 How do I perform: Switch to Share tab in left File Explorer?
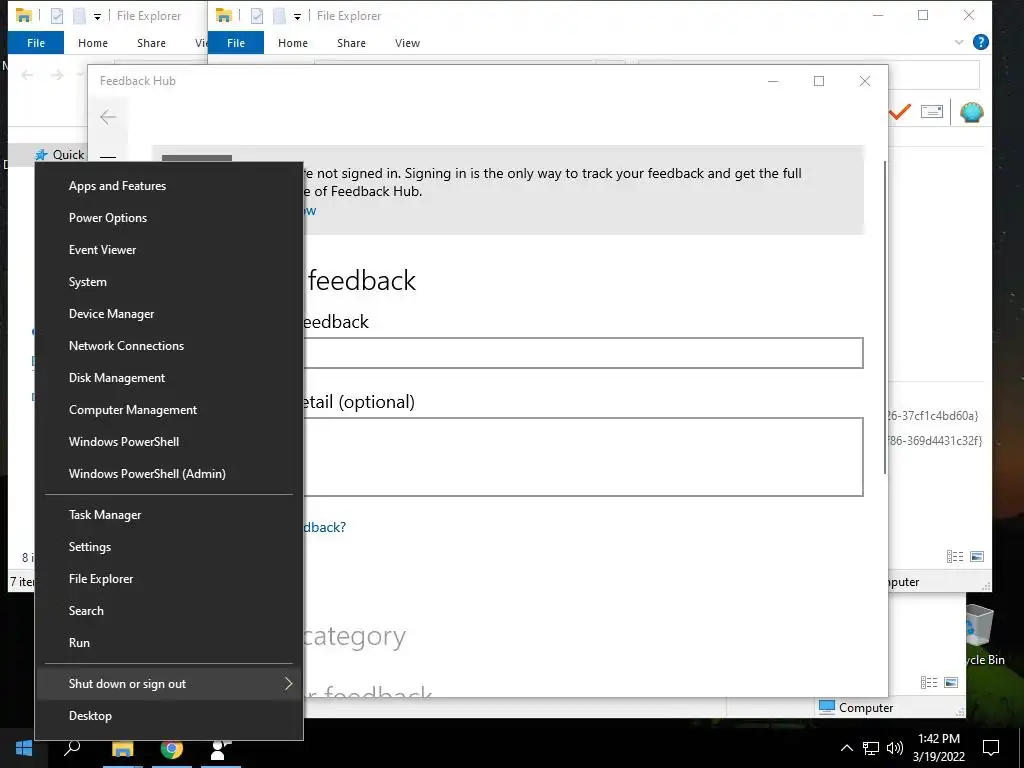tap(152, 43)
